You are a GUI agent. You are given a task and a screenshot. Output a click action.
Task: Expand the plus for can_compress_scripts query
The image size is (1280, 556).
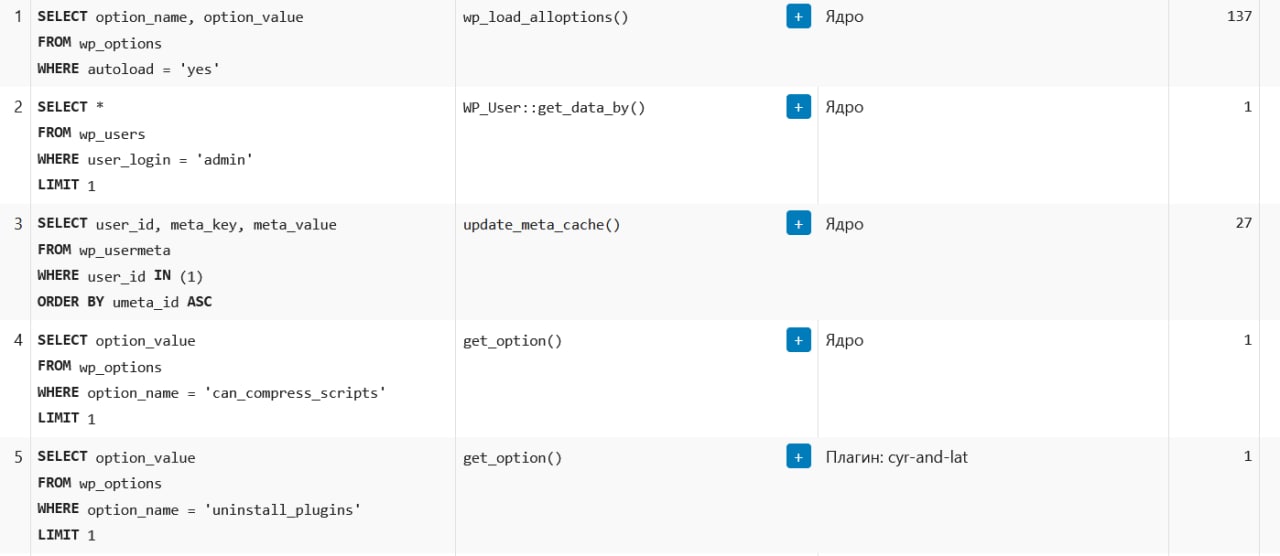[798, 340]
